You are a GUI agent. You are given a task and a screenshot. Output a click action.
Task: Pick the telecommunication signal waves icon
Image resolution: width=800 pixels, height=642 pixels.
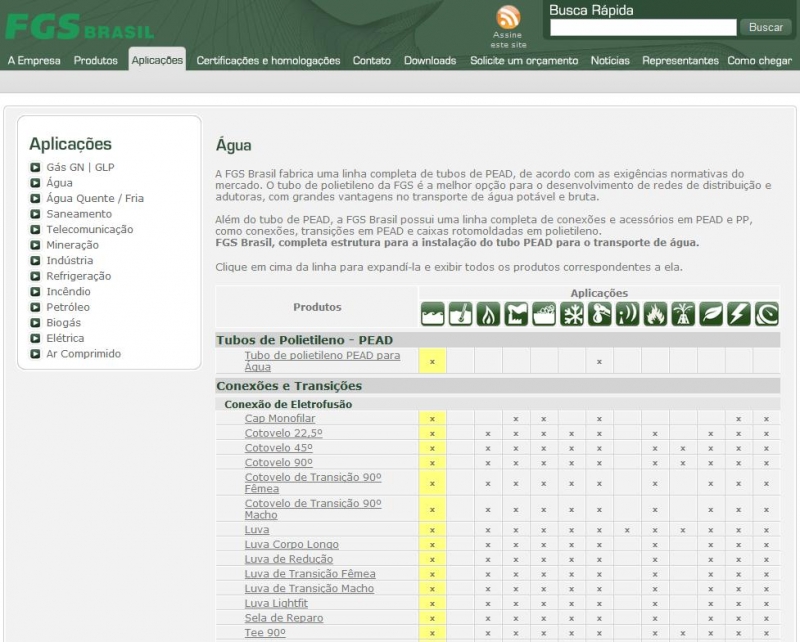click(627, 313)
